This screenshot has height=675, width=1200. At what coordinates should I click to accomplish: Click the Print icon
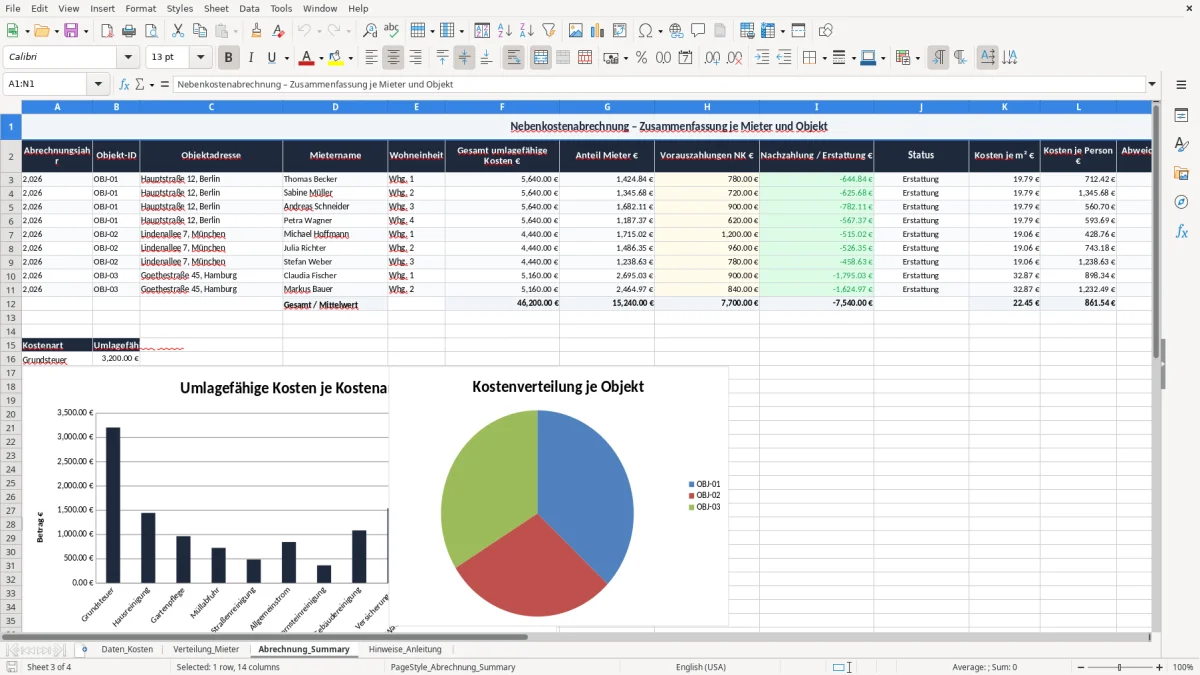(x=130, y=31)
